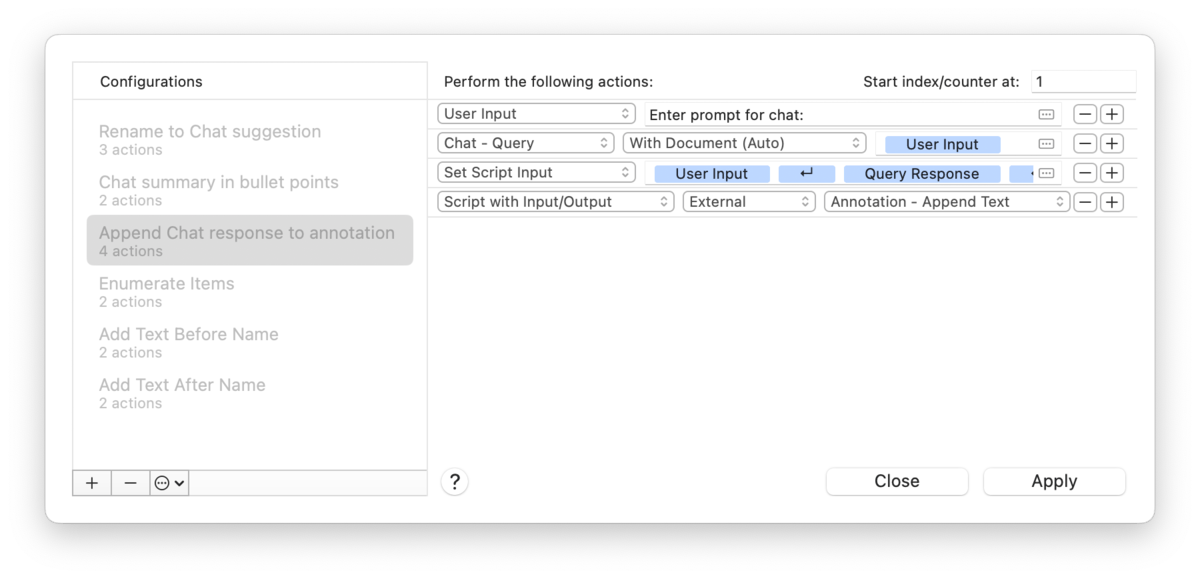
Task: Open token menu for Set Script Input field
Action: pyautogui.click(x=1046, y=173)
